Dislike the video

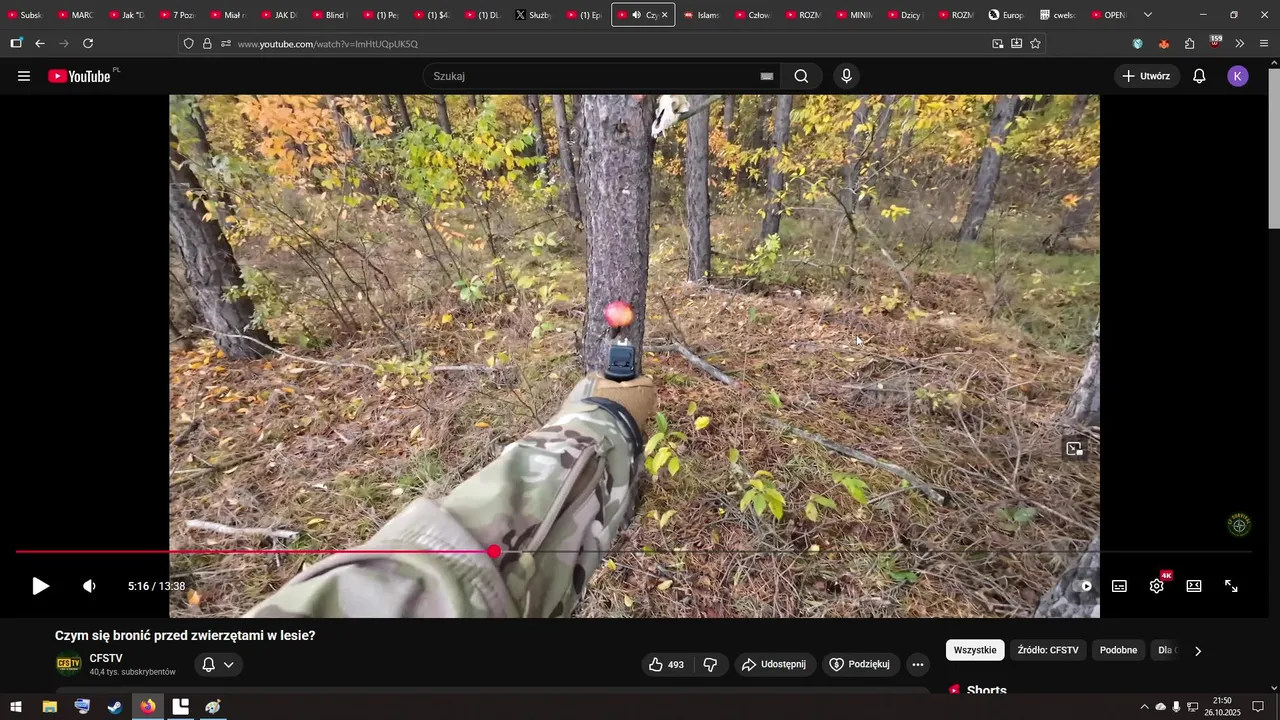pyautogui.click(x=710, y=664)
